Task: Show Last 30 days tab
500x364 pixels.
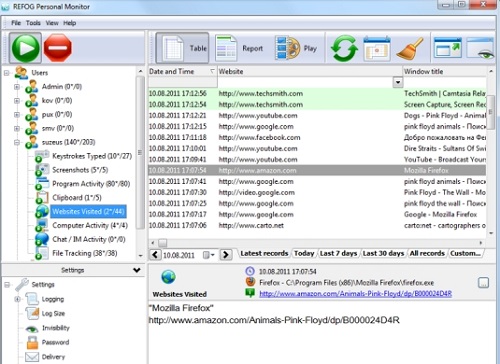Action: coord(383,253)
